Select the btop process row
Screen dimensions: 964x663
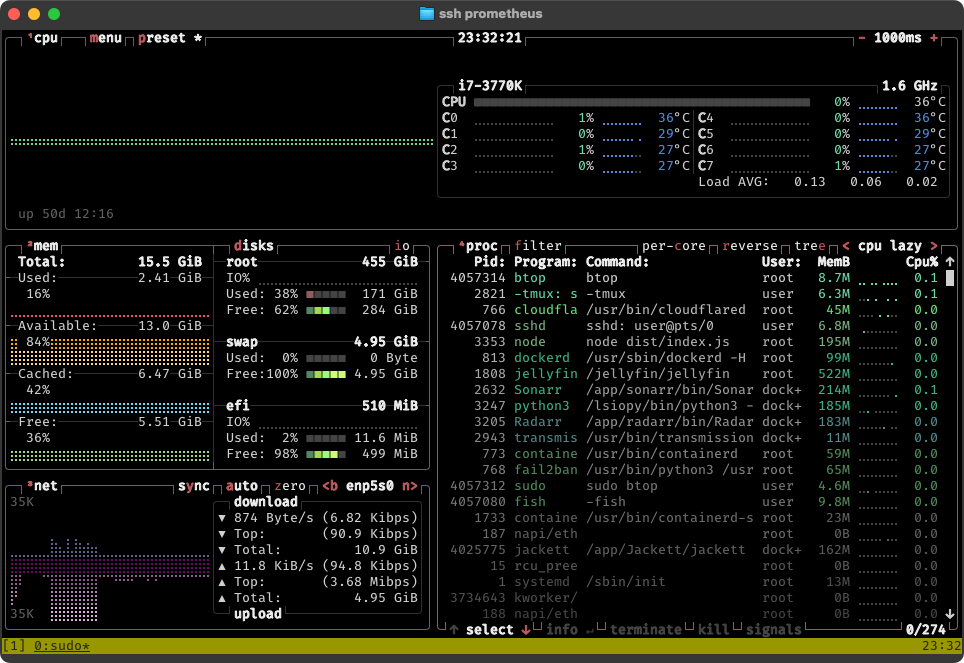coord(693,278)
